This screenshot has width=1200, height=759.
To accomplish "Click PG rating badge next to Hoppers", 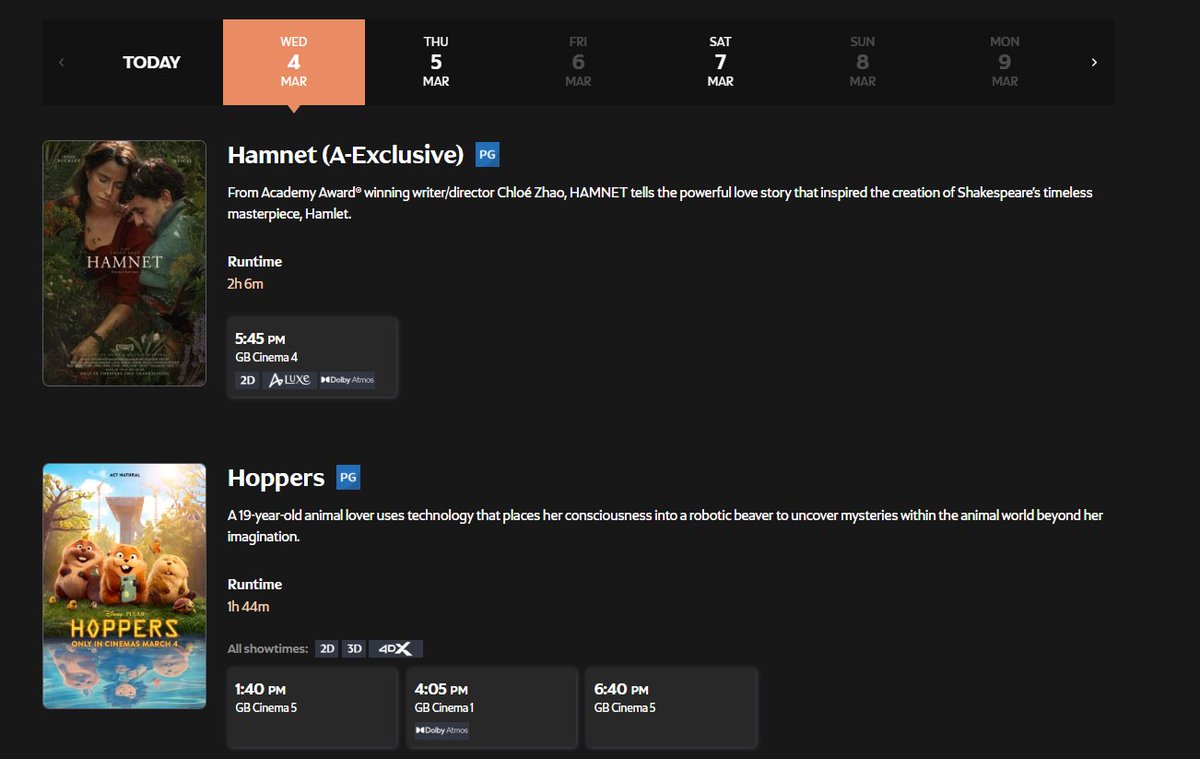I will (348, 478).
